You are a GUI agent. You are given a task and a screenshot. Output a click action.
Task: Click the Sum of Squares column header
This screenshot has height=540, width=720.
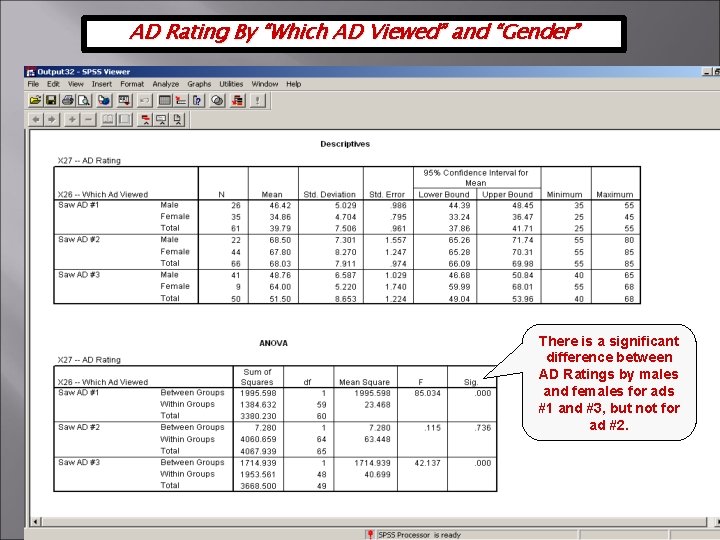click(257, 377)
